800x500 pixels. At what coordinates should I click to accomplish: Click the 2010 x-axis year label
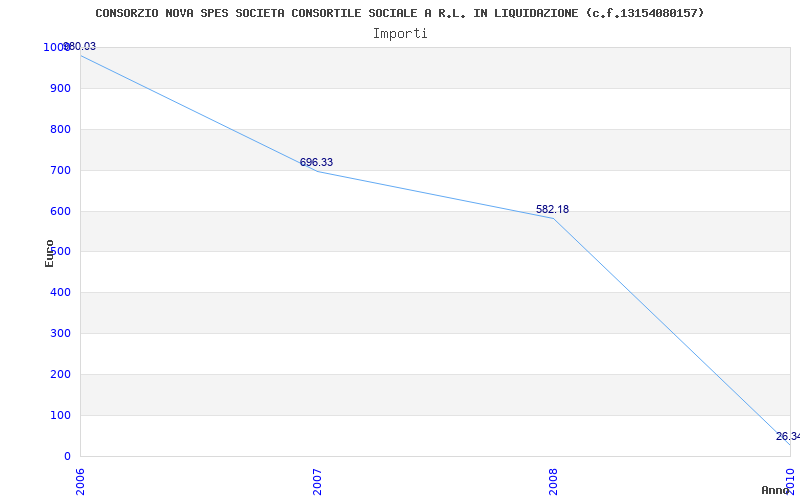(790, 480)
